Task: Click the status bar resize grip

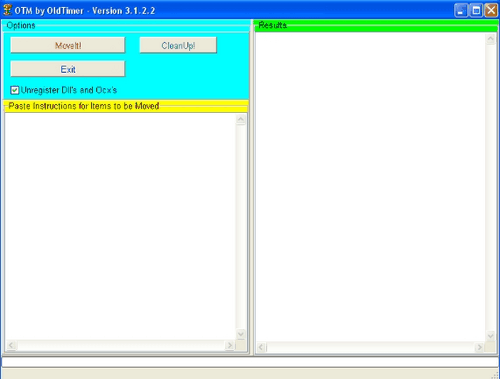Action: 495,375
